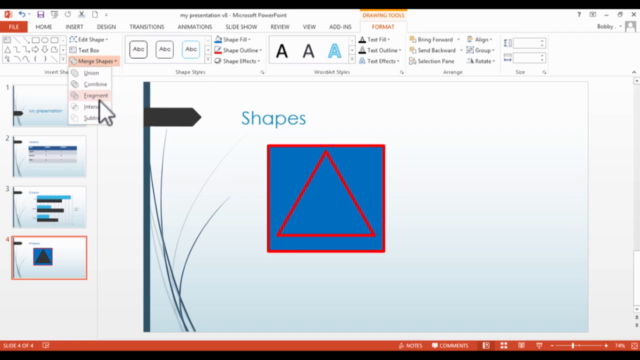Click the zoom in plus button
Image resolution: width=640 pixels, height=360 pixels.
(606, 346)
